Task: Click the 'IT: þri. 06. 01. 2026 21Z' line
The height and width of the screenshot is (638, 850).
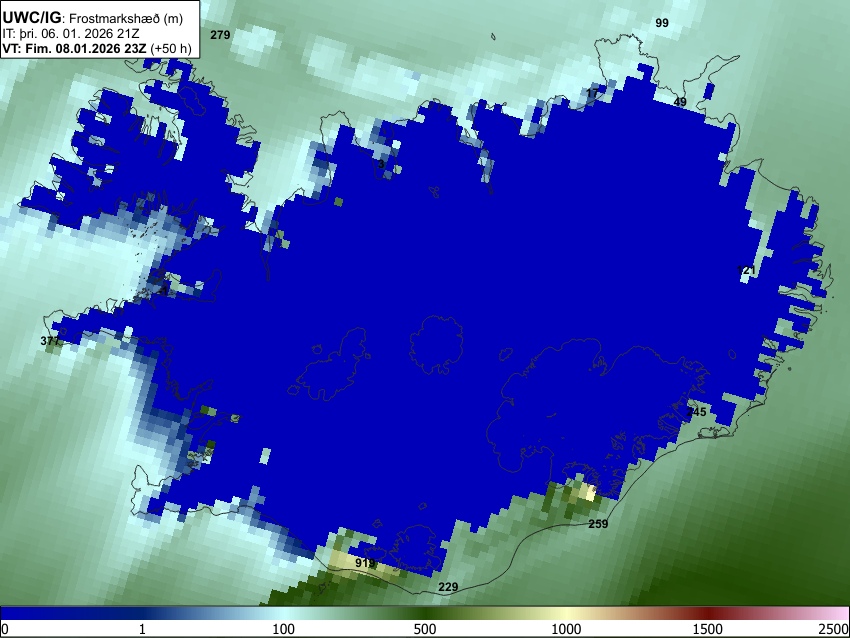Action: click(70, 34)
